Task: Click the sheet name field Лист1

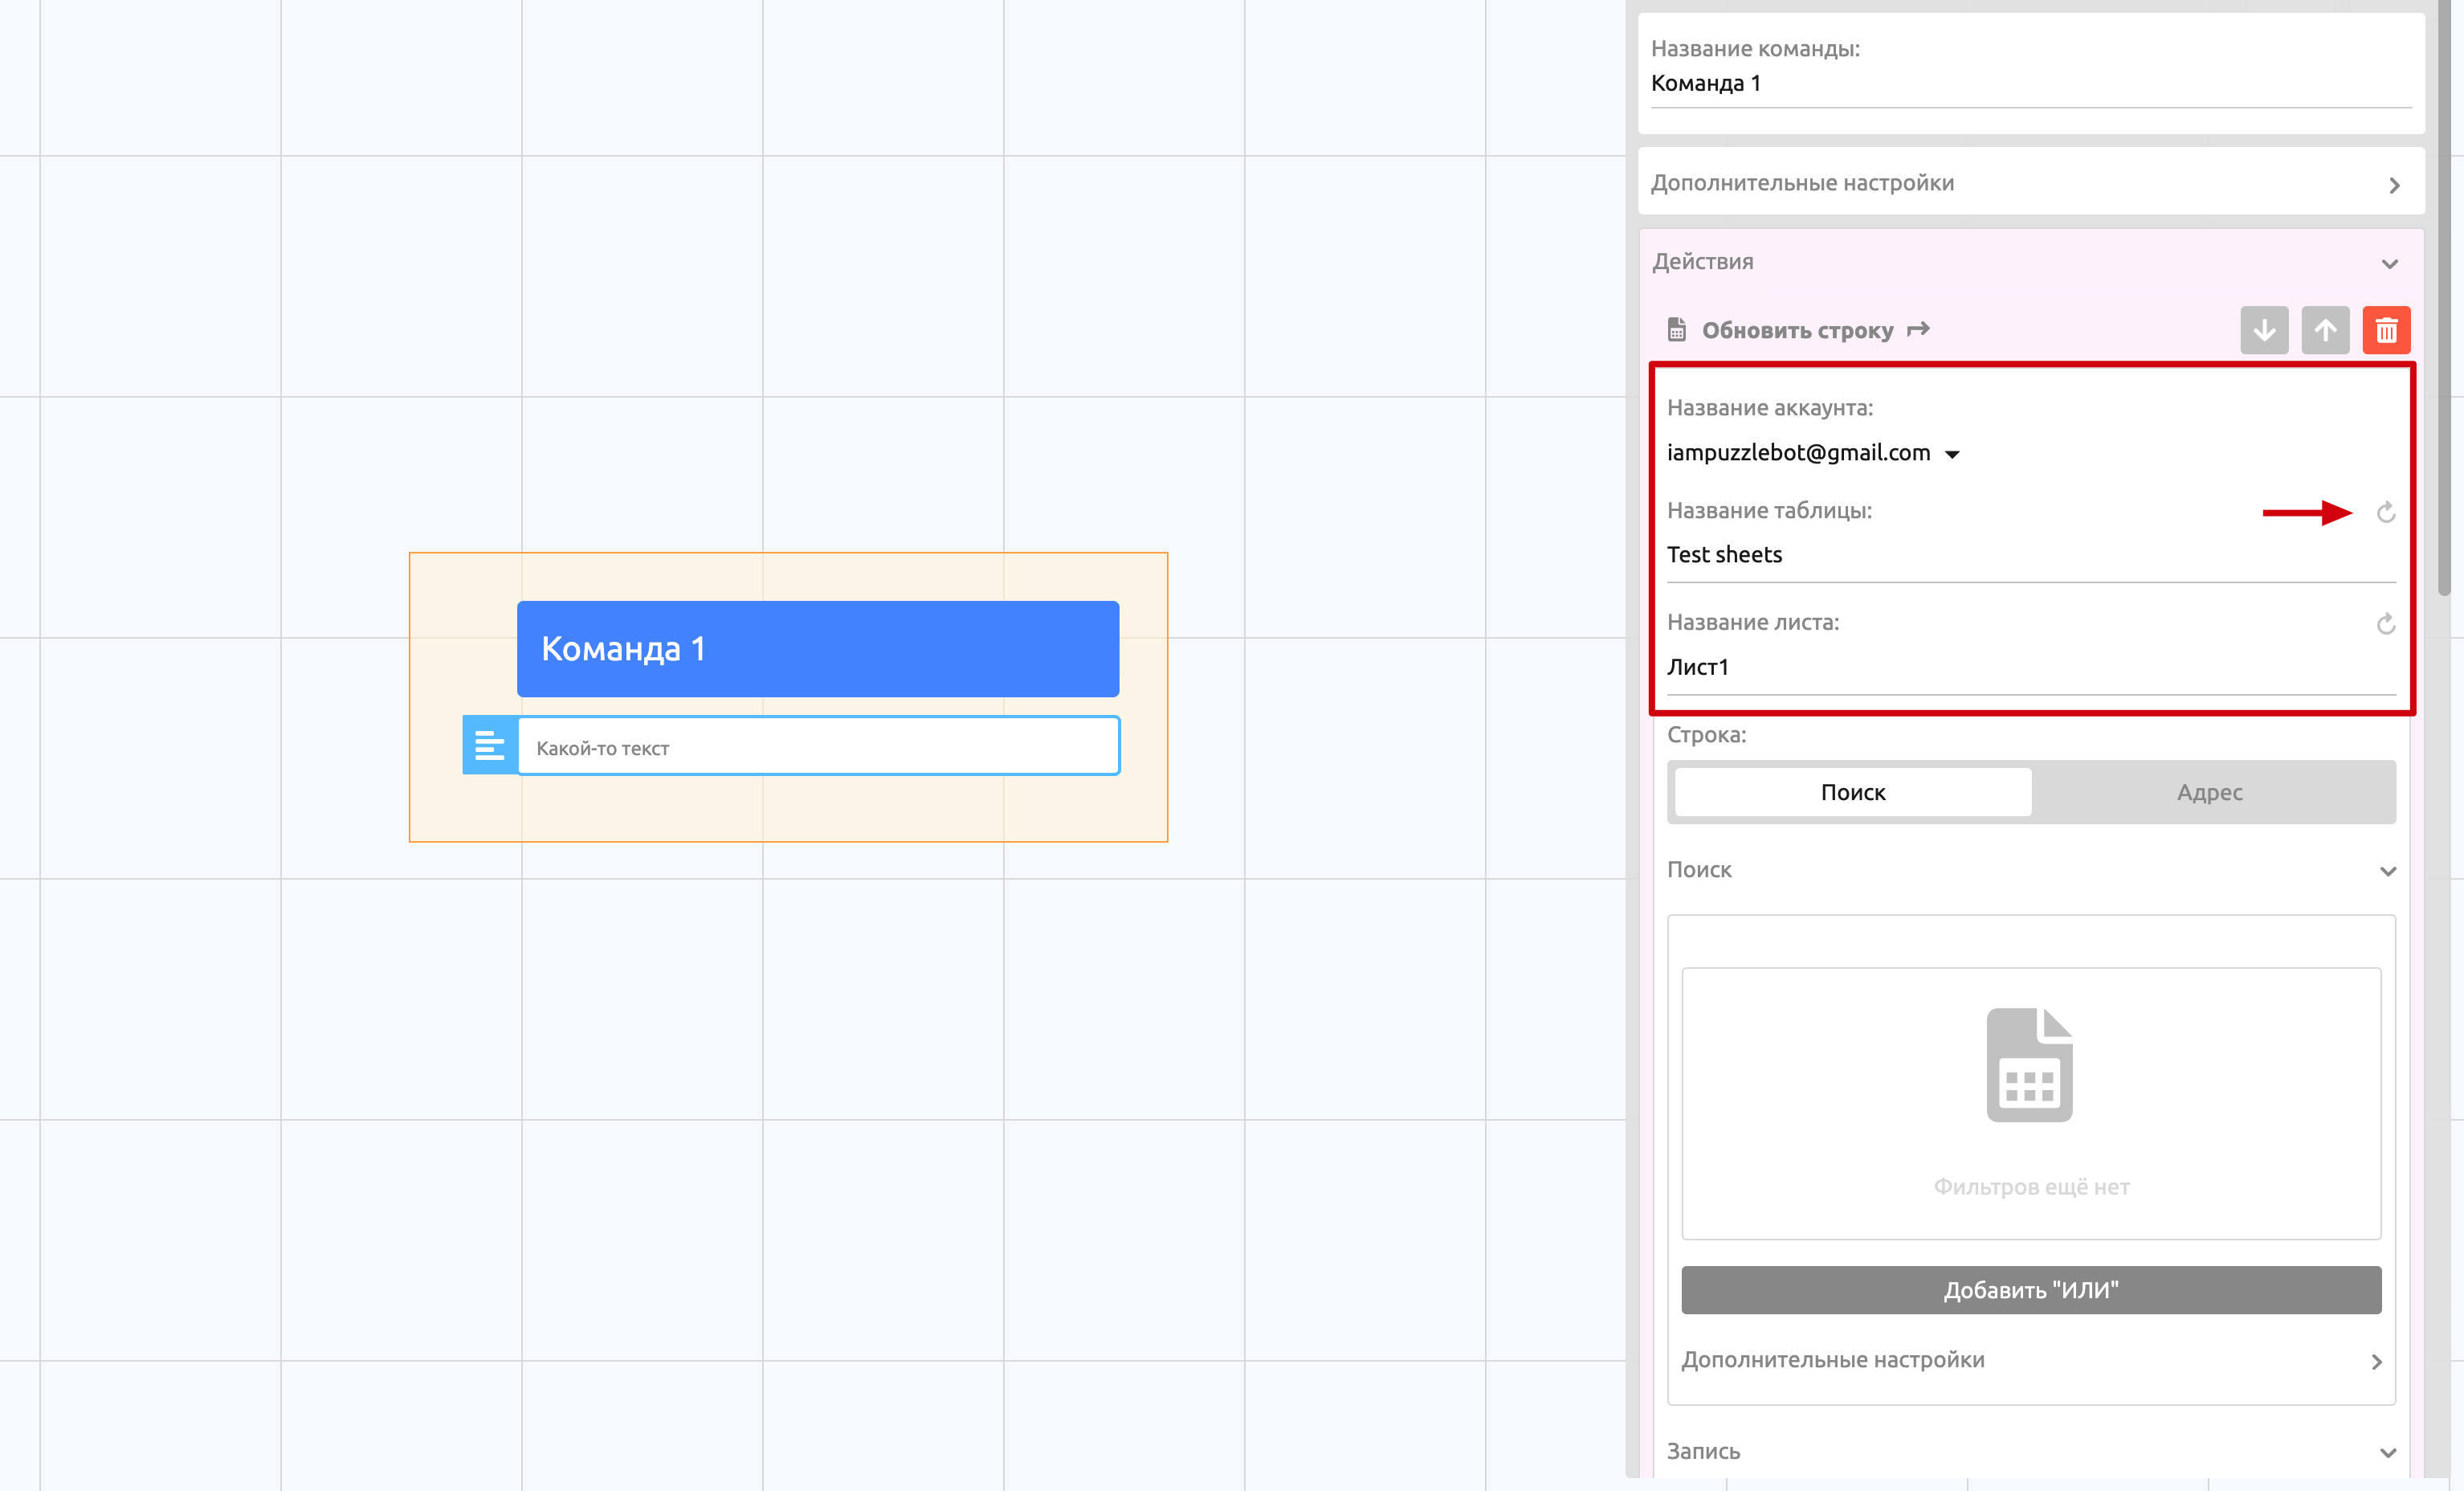Action: (x=2031, y=667)
